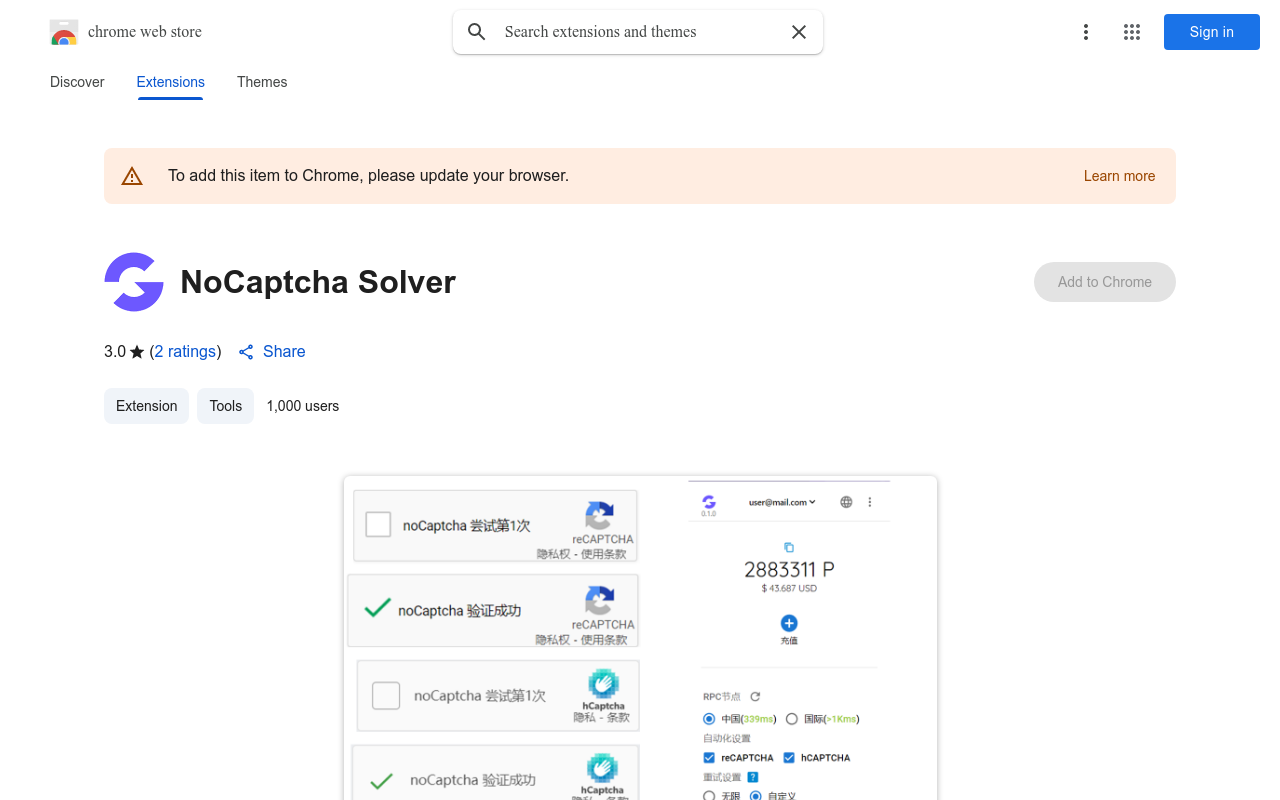Screen dimensions: 1280x800
Task: Uncheck the reCAPTCHA automation checkbox
Action: click(709, 756)
